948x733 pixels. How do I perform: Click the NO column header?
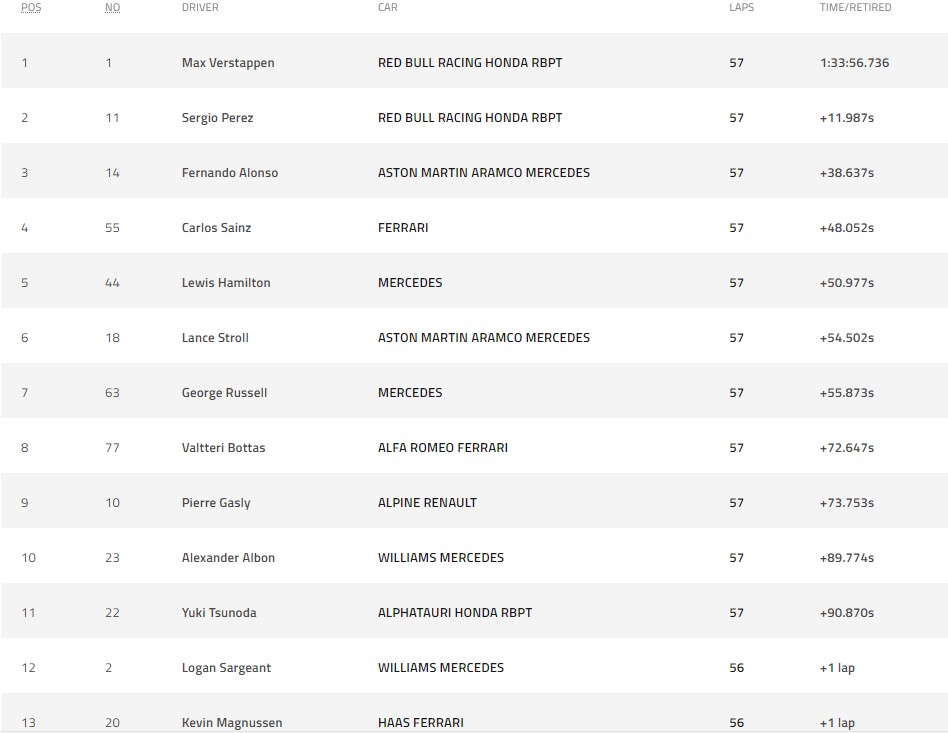(x=113, y=8)
